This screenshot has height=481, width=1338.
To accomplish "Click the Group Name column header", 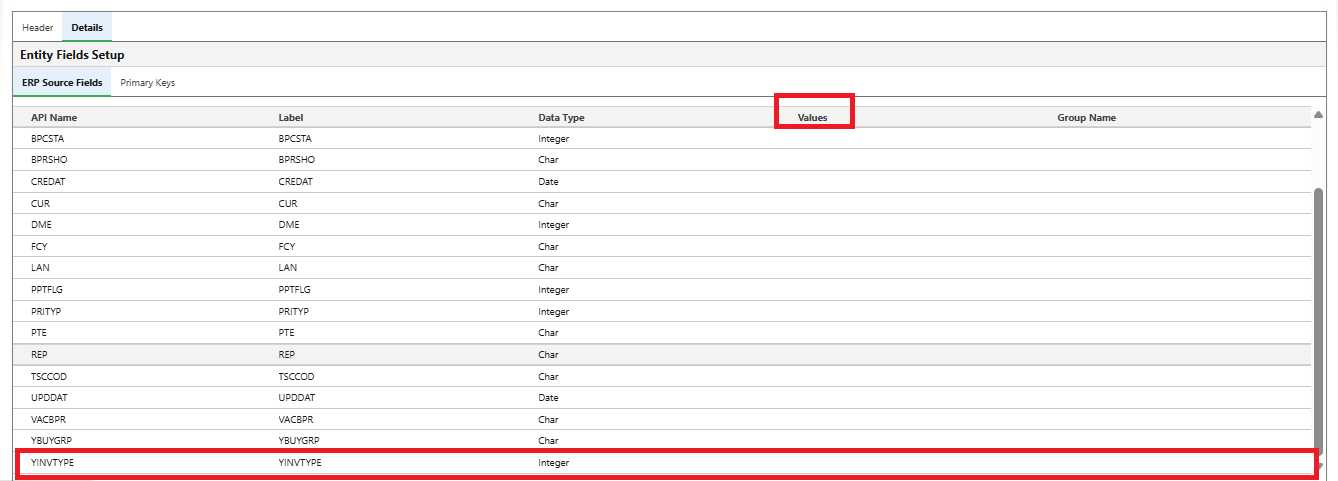I will (x=1086, y=118).
